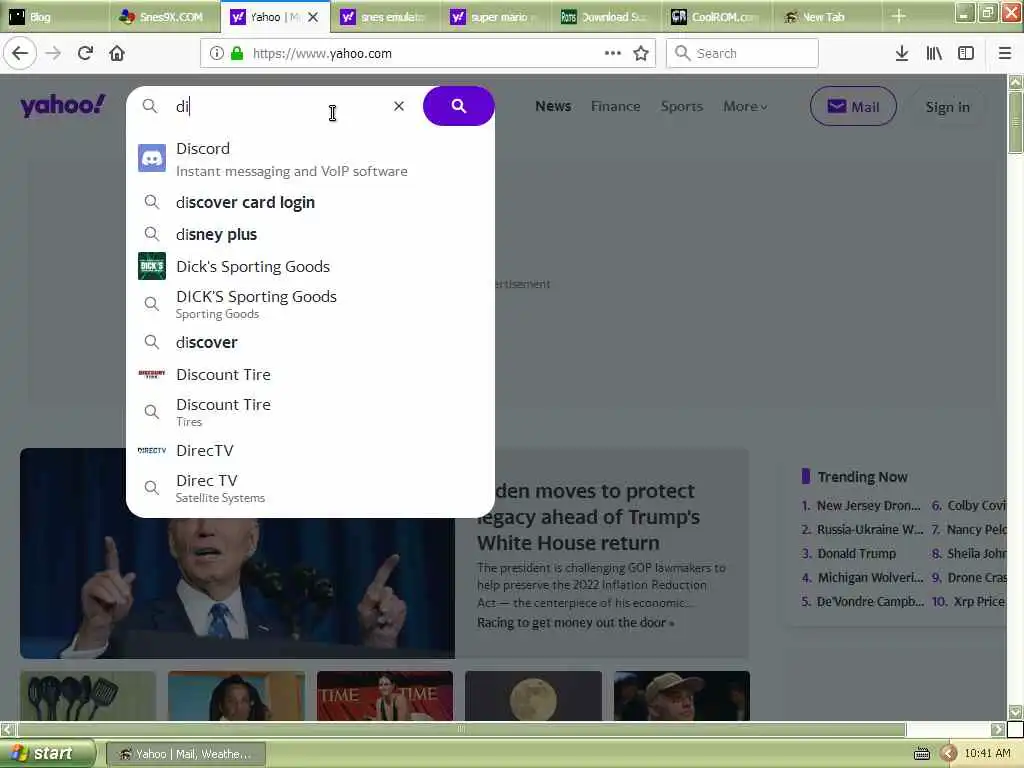Viewport: 1024px width, 768px height.
Task: Open the library bookshelf icon
Action: 935,54
